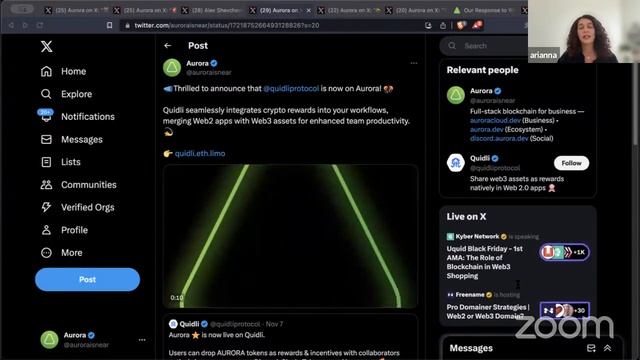640x360 pixels.
Task: Open the quoted Quidli post
Action: coord(290,337)
